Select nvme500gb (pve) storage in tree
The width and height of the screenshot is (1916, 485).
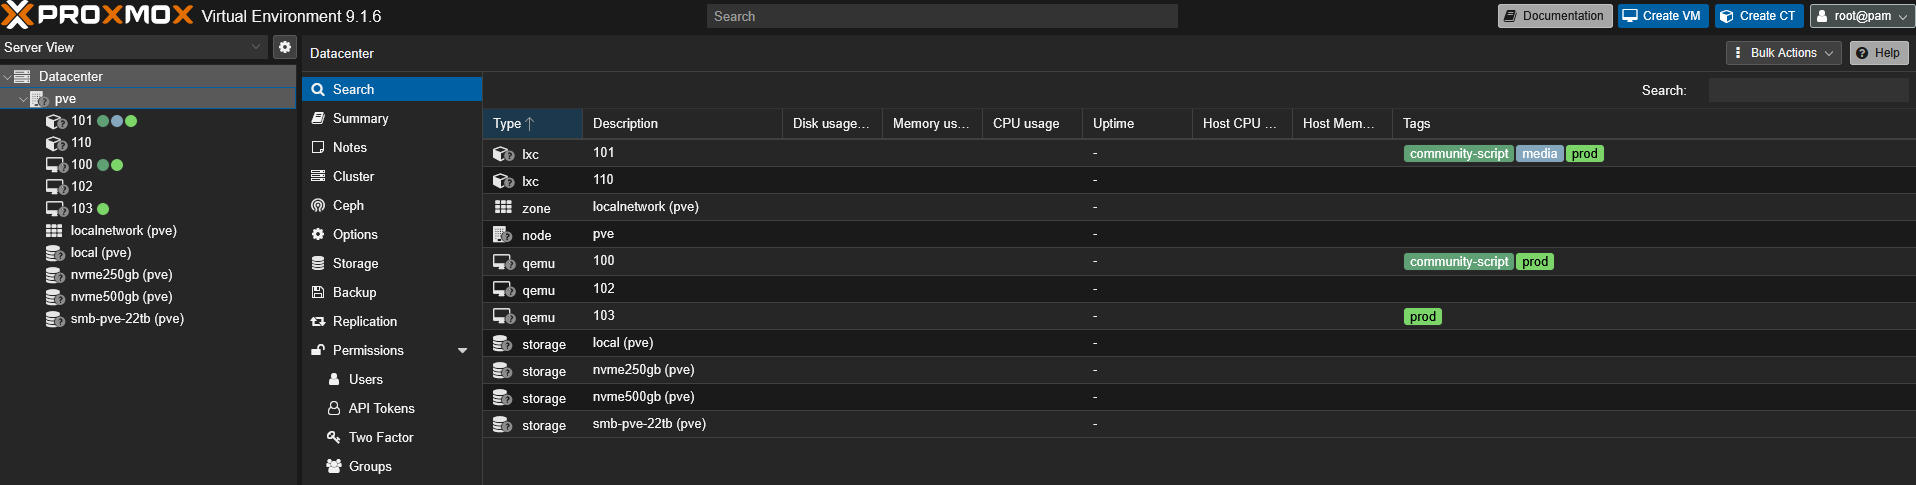point(121,297)
